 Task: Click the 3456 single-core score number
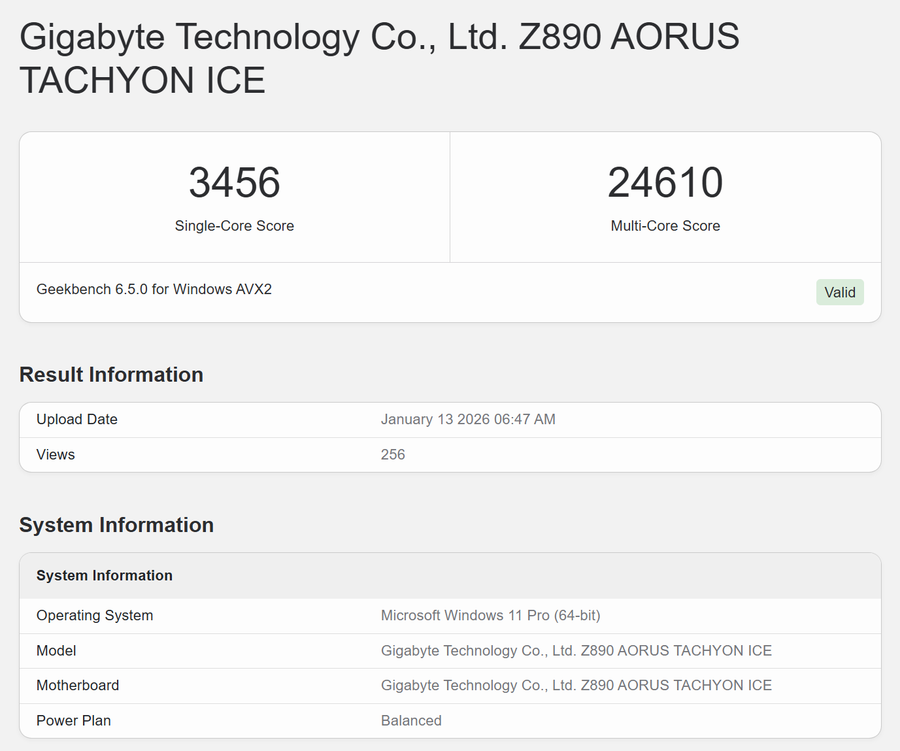pos(234,183)
